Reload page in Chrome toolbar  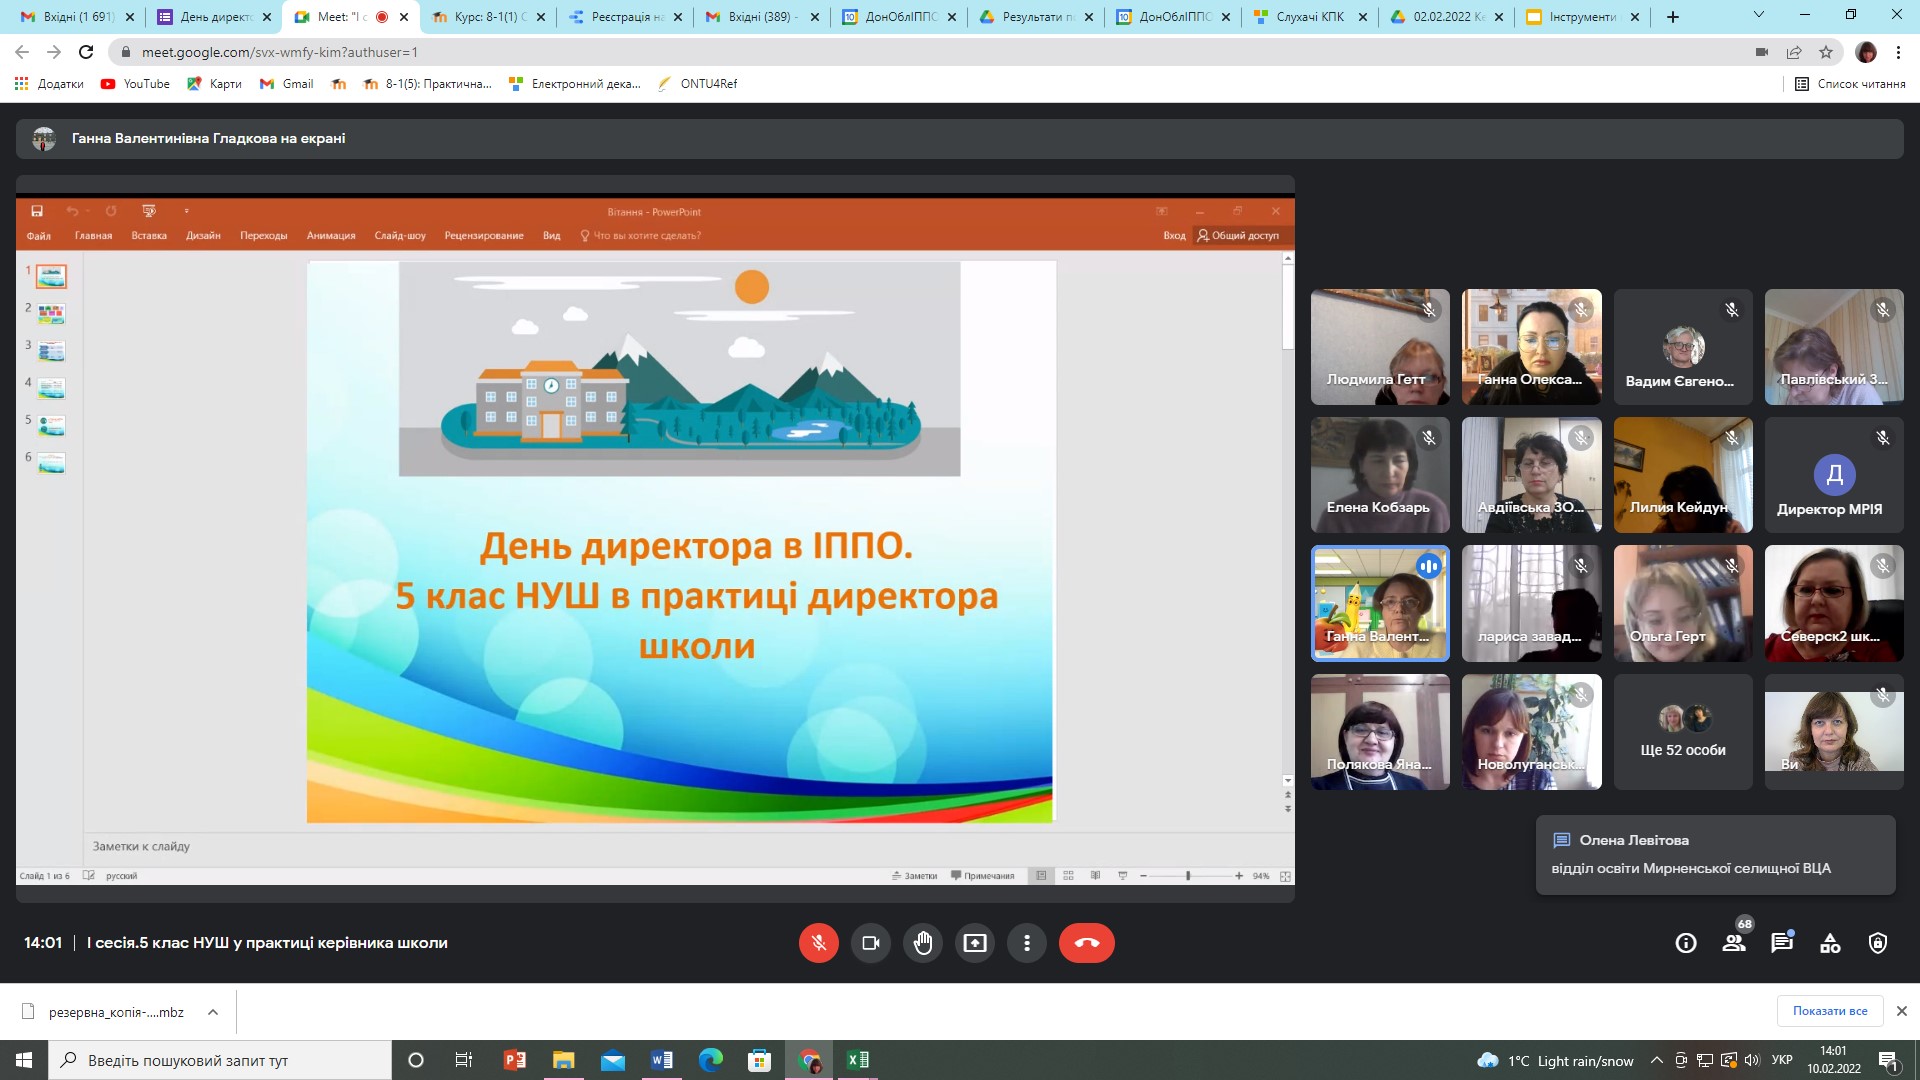(x=86, y=52)
